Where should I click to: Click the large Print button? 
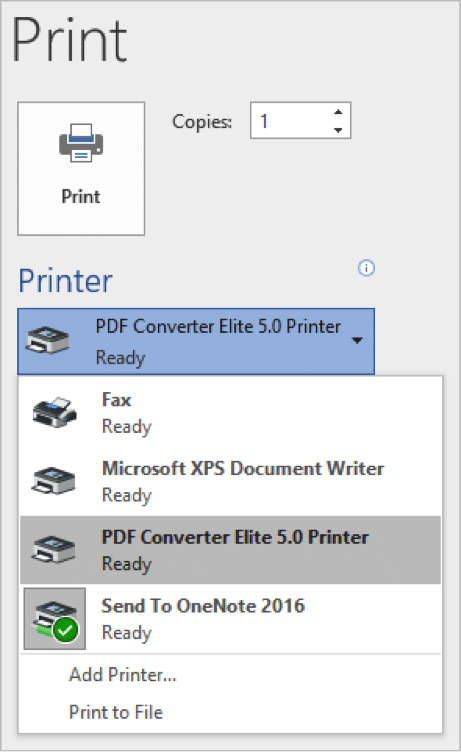[x=81, y=168]
